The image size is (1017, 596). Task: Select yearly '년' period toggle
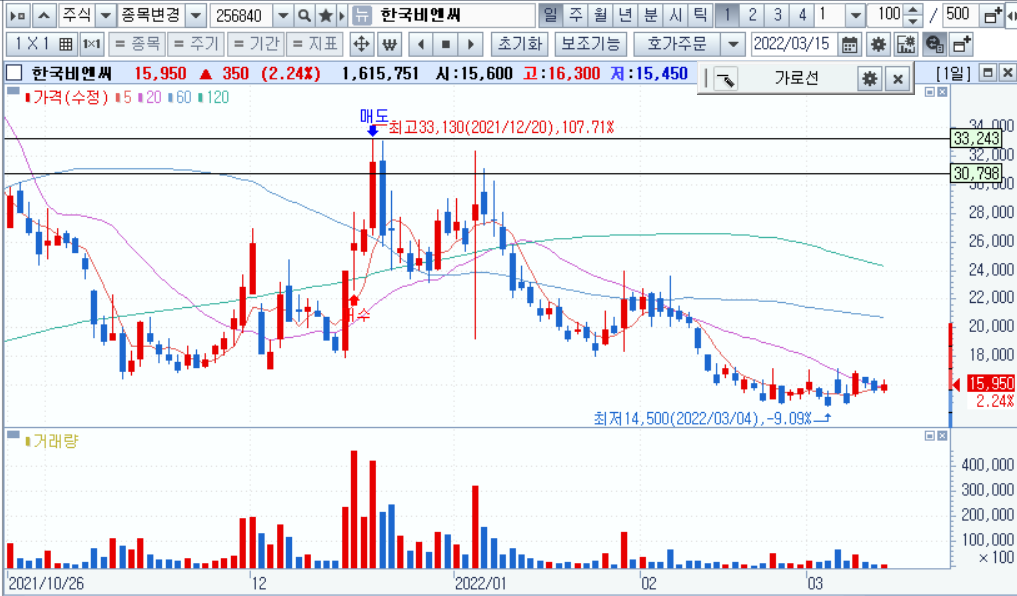click(625, 15)
